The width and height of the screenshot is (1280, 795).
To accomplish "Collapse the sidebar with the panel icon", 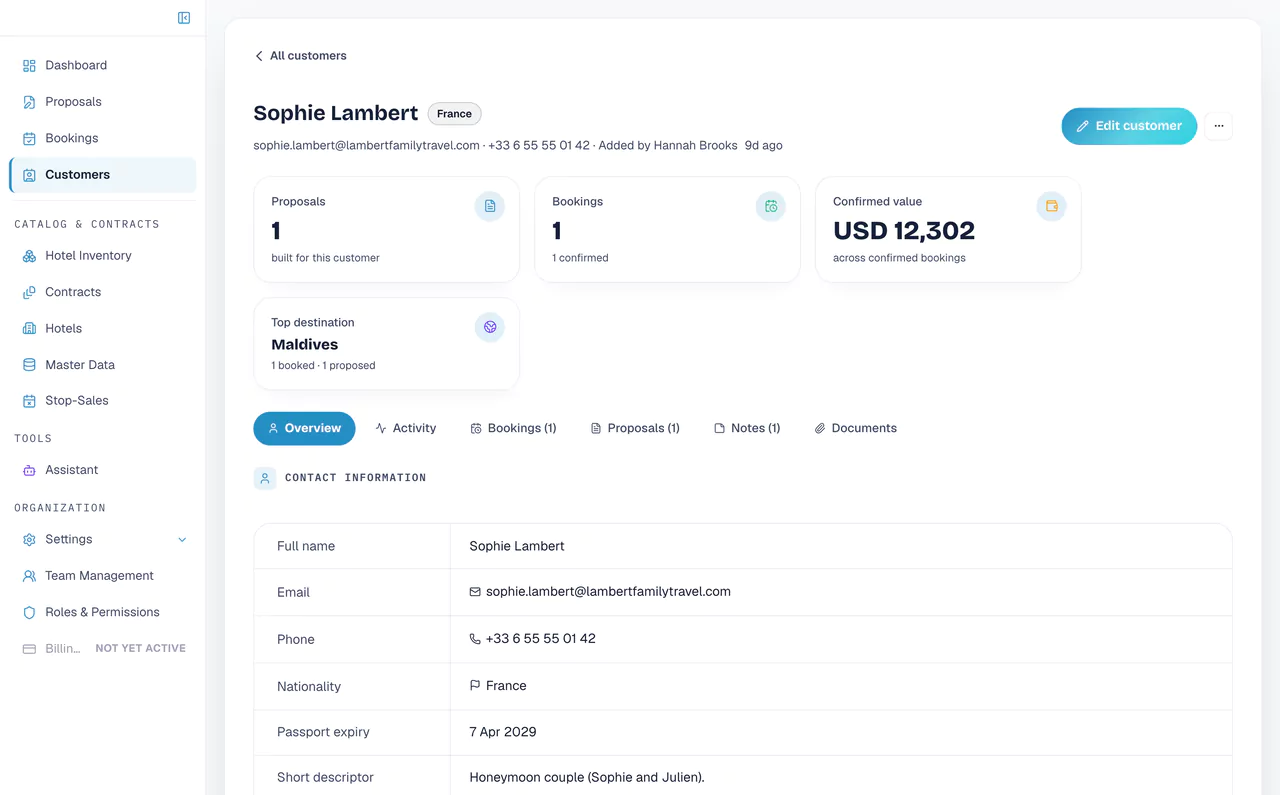I will 184,18.
